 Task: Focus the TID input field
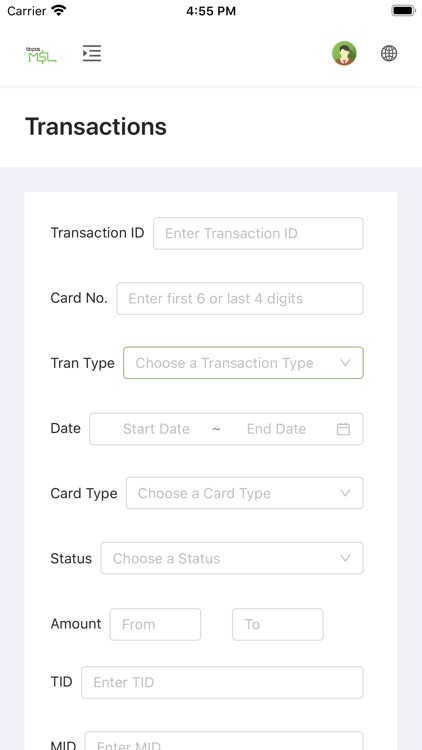coord(222,682)
